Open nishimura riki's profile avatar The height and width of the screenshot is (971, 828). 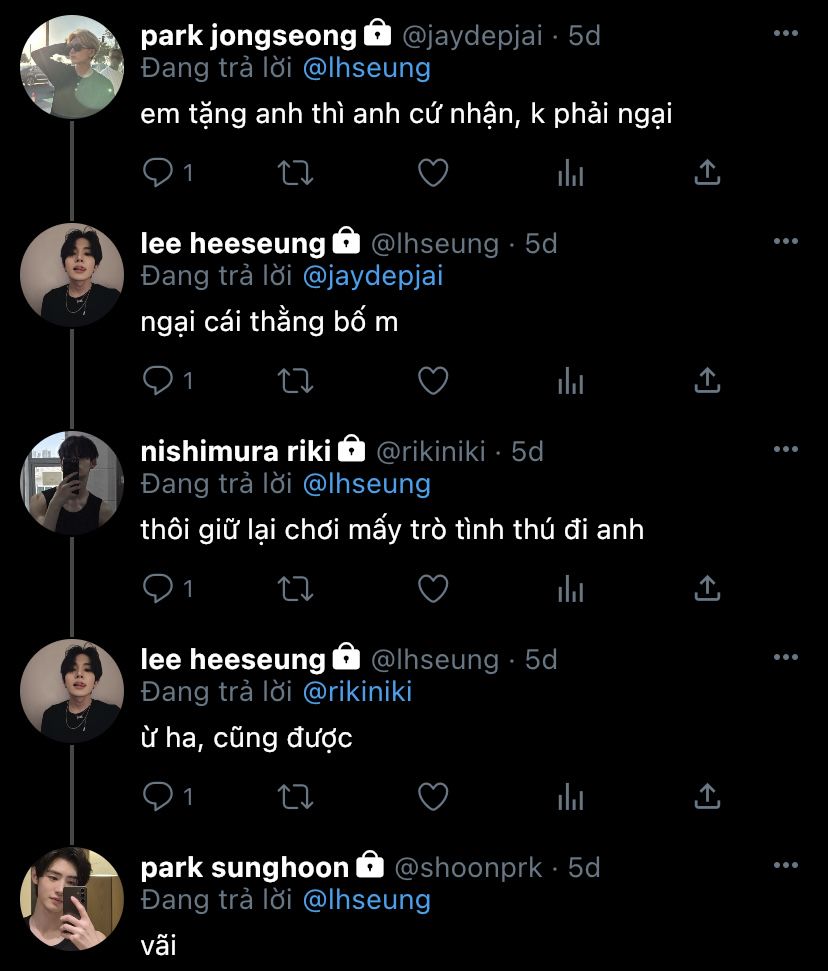click(72, 483)
